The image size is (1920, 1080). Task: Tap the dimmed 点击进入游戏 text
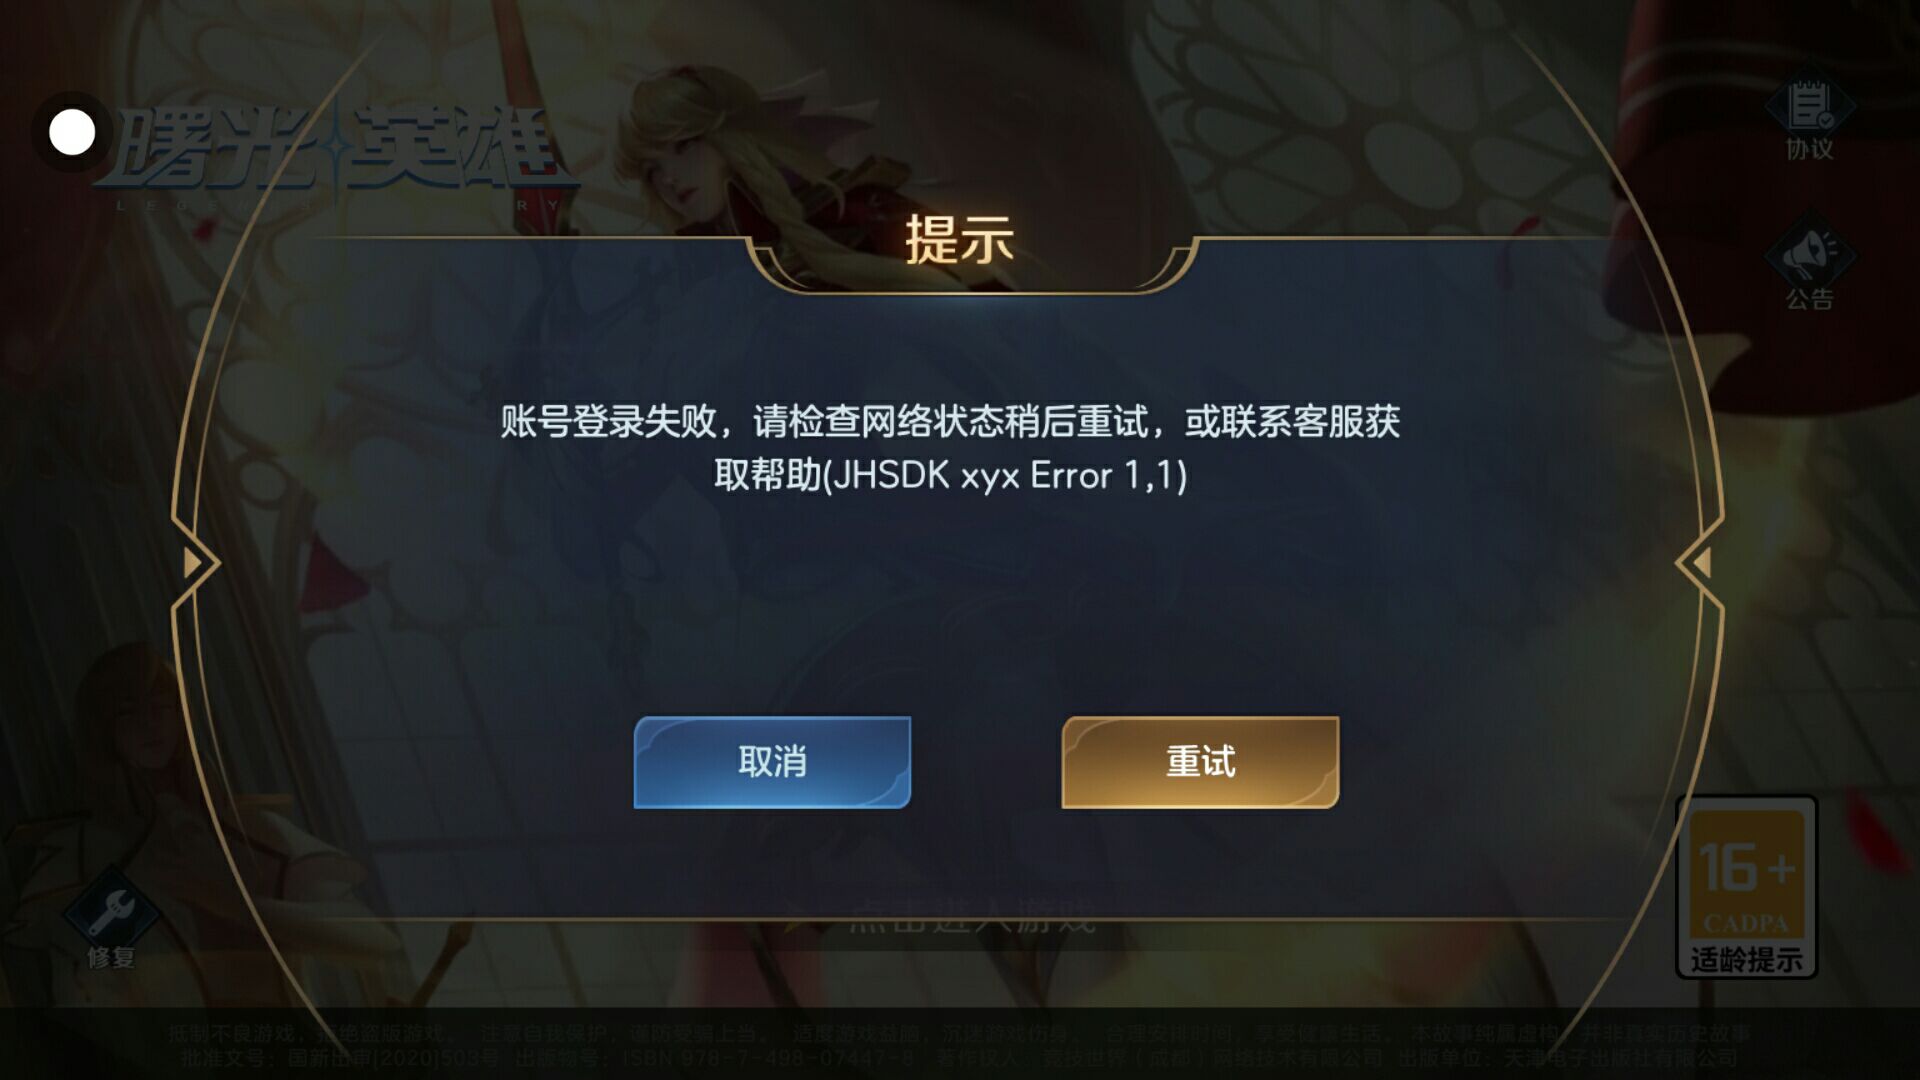click(x=972, y=914)
